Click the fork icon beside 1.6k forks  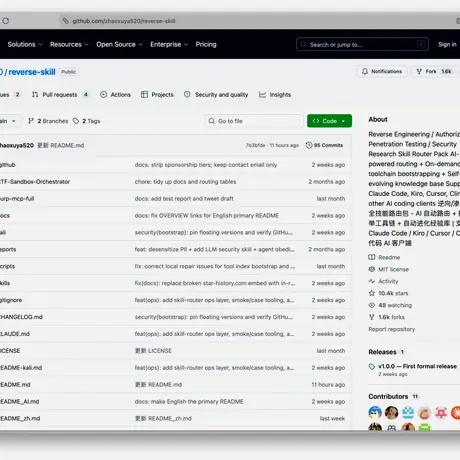tap(372, 317)
